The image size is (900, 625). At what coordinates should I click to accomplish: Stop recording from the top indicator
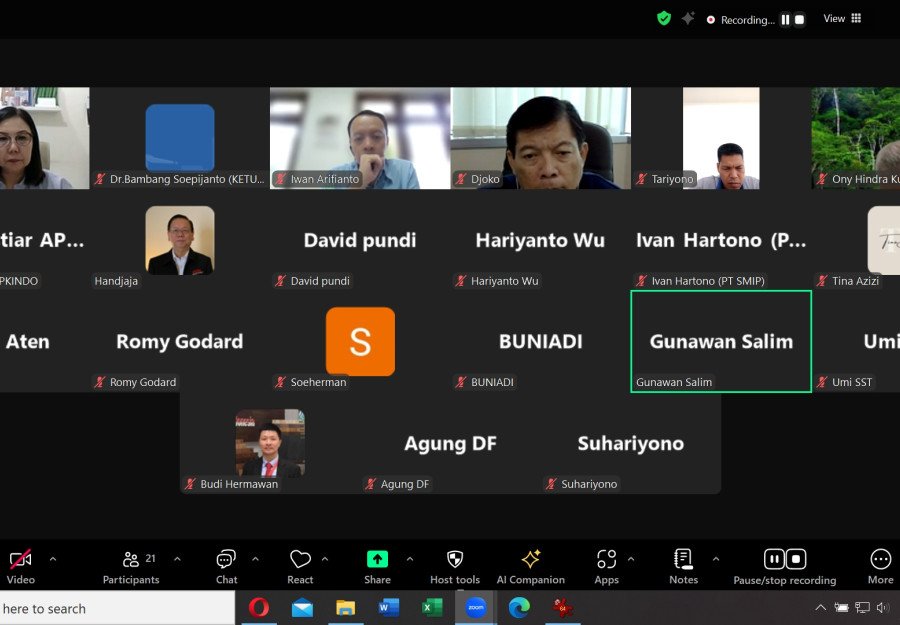click(799, 20)
